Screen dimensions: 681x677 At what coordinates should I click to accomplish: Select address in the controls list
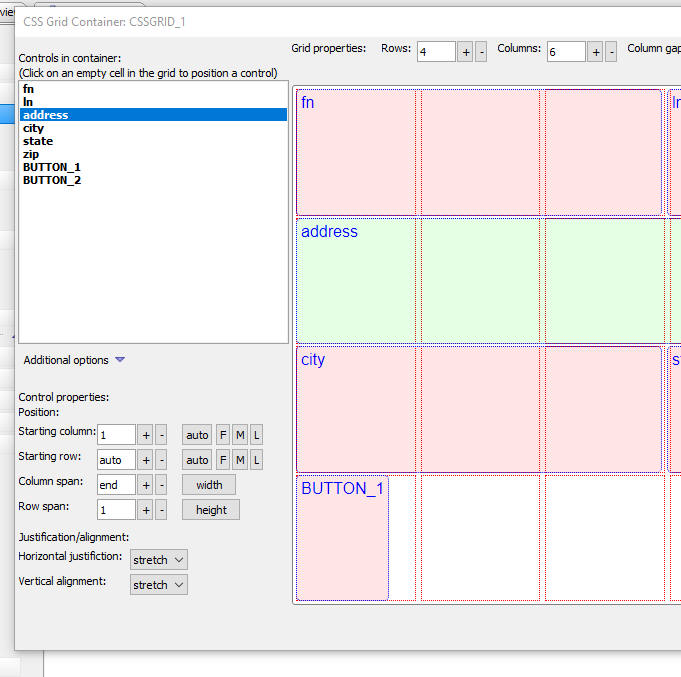153,115
